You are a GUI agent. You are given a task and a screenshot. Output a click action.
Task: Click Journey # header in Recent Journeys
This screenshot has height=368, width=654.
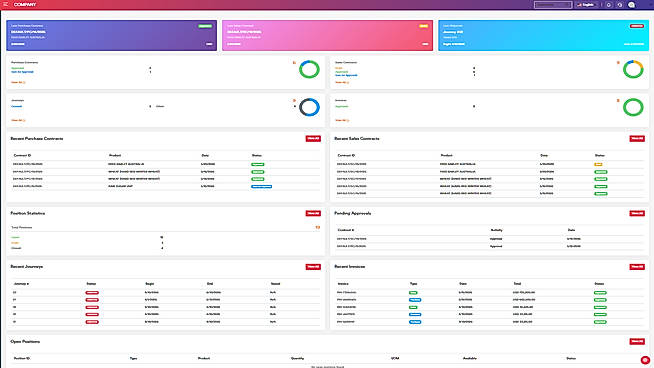coord(21,284)
